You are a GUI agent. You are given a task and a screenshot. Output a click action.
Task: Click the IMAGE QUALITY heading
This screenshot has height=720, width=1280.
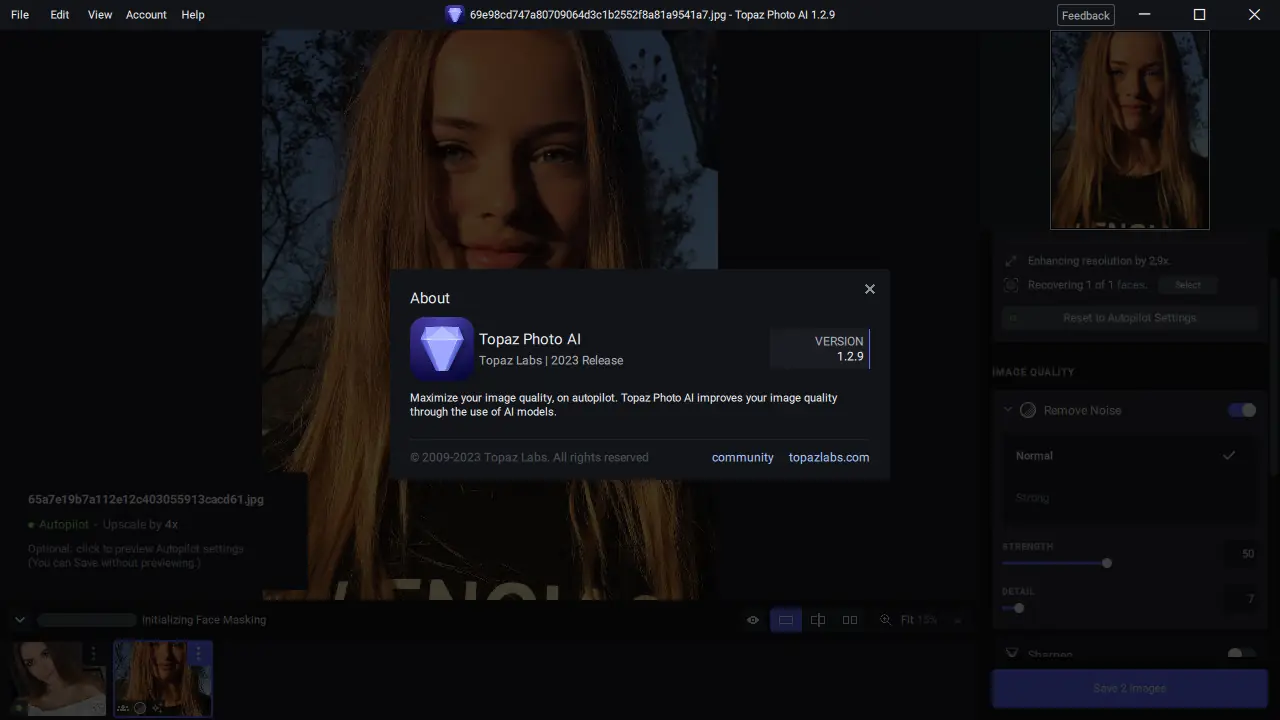coord(1033,372)
